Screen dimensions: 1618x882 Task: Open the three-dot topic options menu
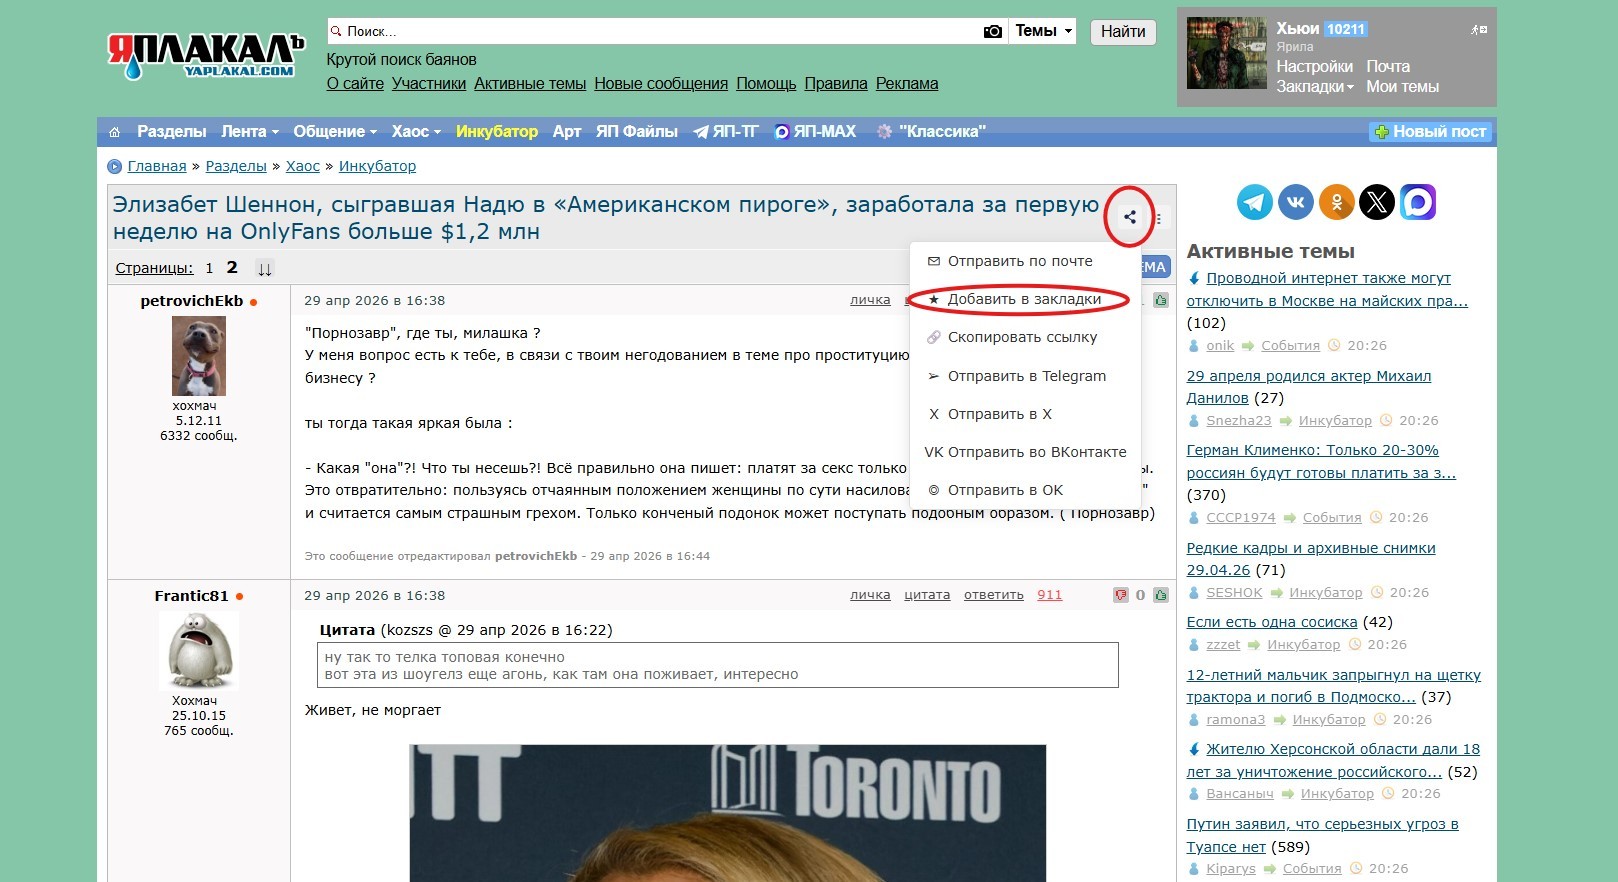1159,217
